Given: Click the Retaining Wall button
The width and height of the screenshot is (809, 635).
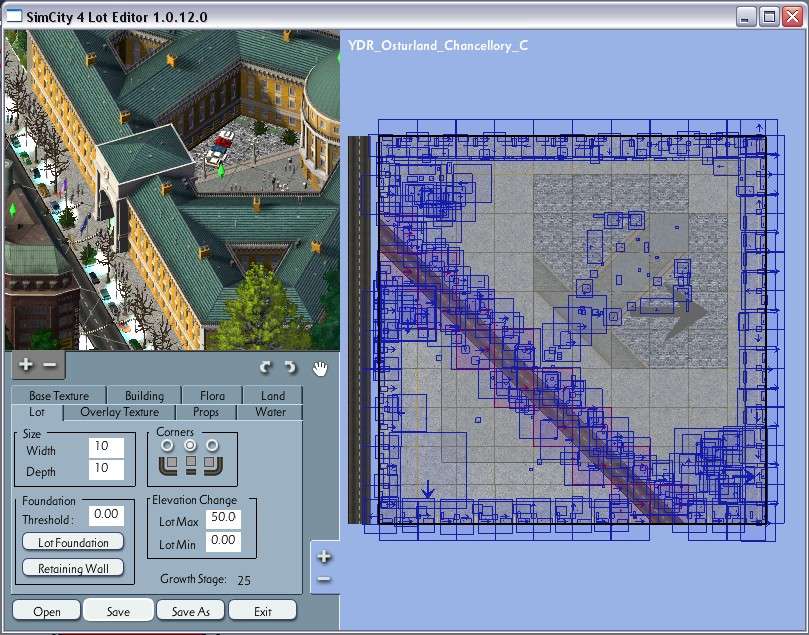Looking at the screenshot, I should coord(73,568).
